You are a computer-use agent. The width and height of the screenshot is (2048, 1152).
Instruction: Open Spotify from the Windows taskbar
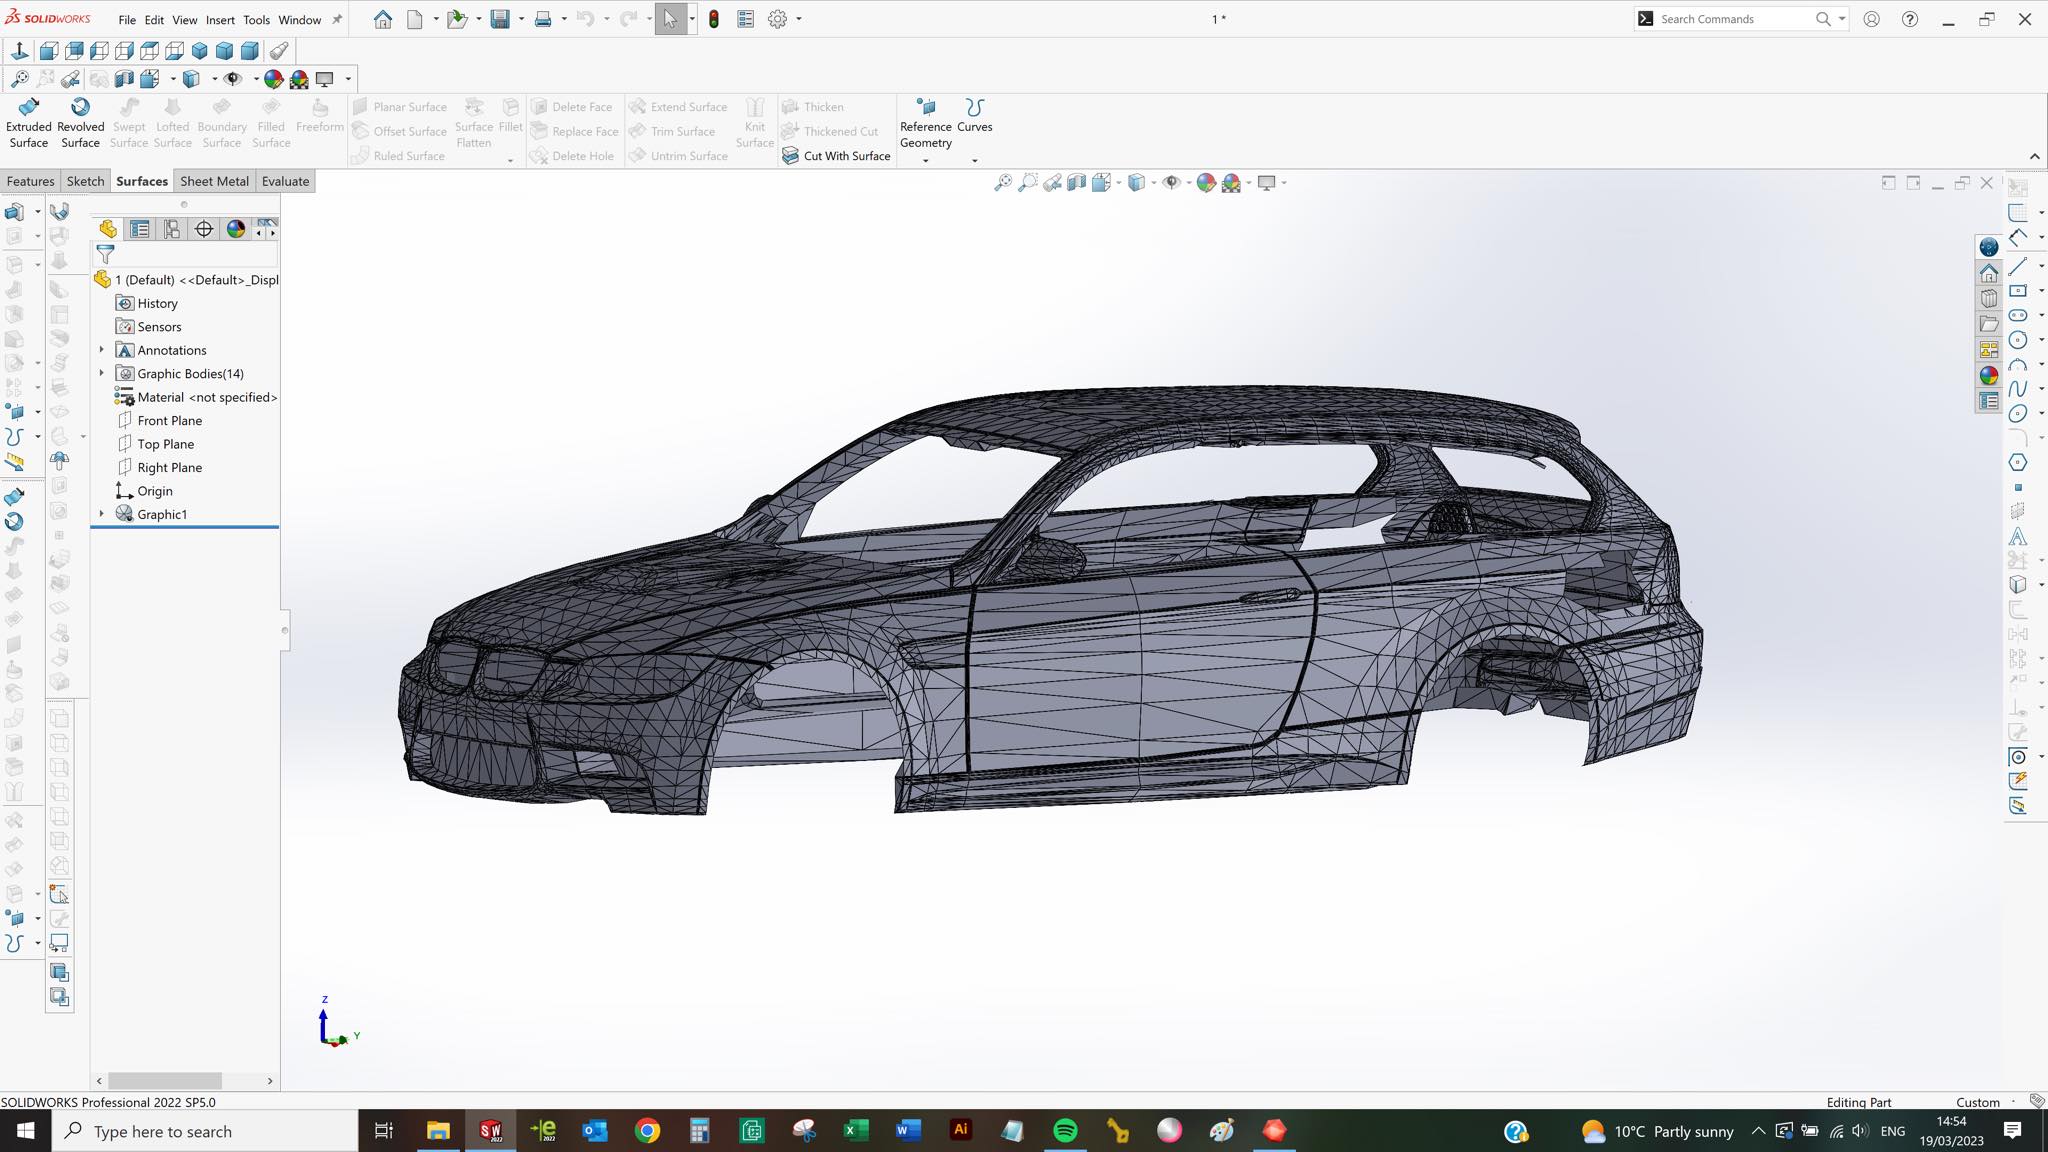[x=1065, y=1131]
